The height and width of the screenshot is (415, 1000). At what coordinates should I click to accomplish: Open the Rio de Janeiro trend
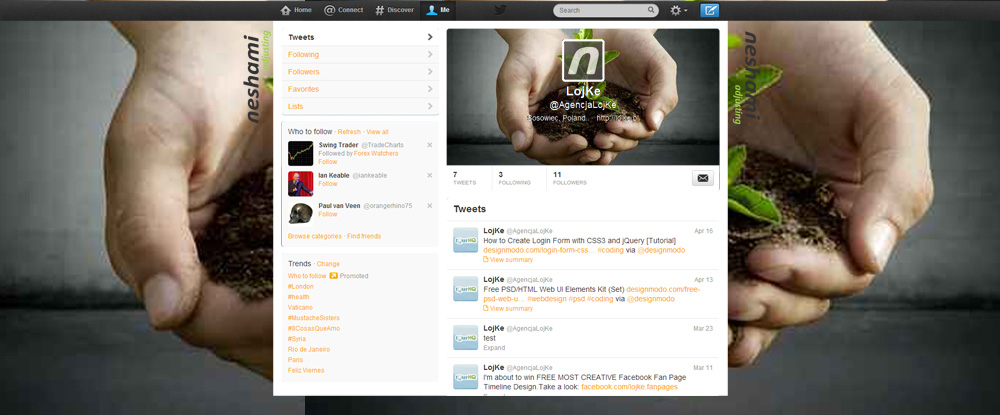point(309,349)
